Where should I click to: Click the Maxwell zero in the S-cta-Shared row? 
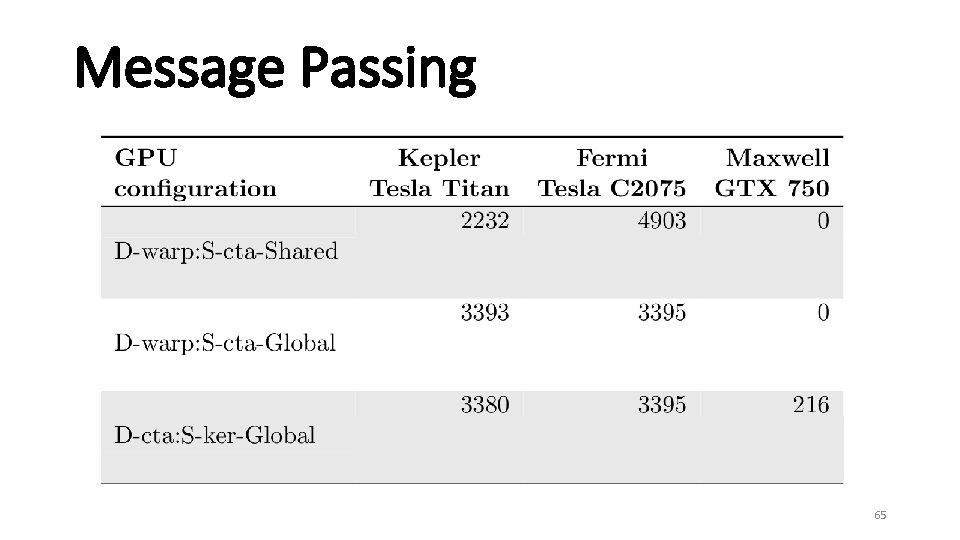tap(822, 221)
